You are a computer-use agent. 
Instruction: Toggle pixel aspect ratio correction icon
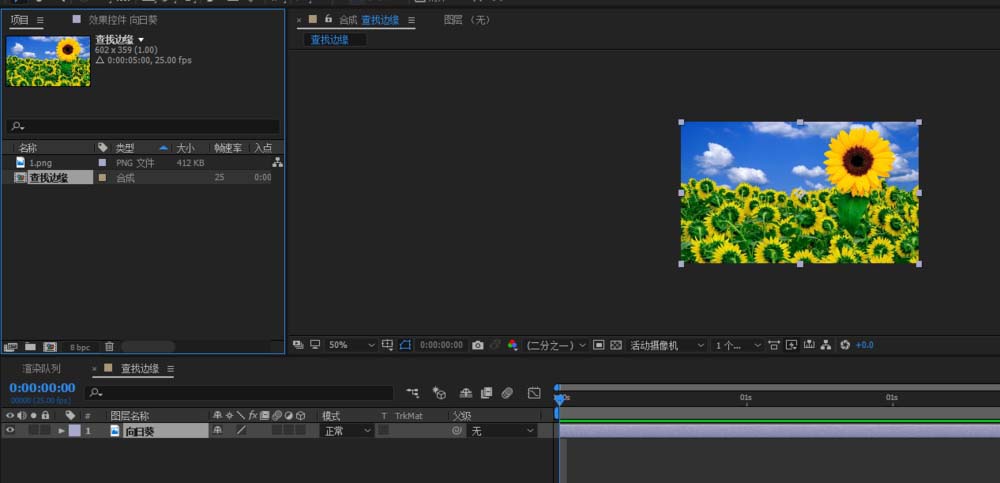[774, 345]
